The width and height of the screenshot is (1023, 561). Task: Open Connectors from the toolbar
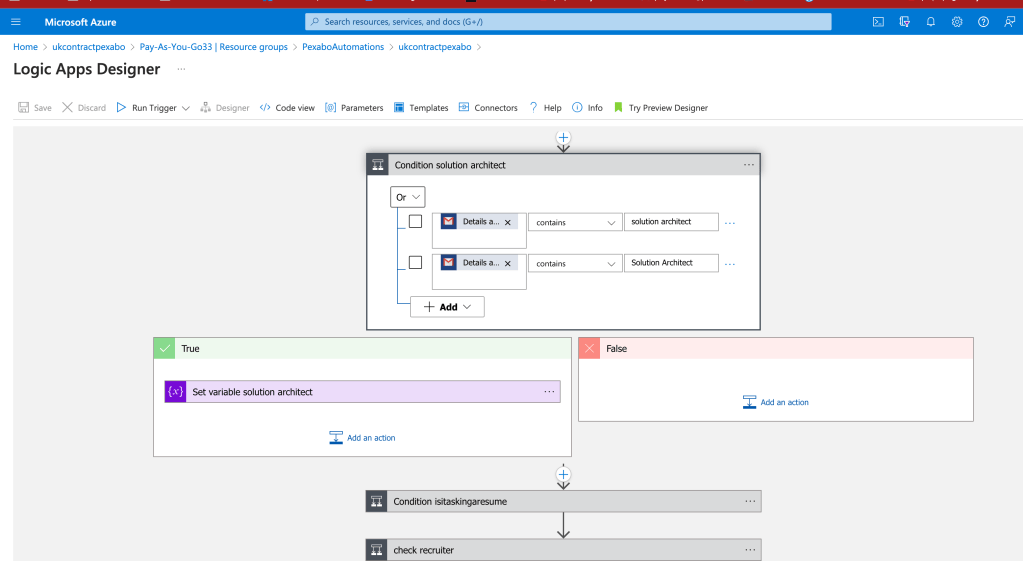pyautogui.click(x=488, y=108)
